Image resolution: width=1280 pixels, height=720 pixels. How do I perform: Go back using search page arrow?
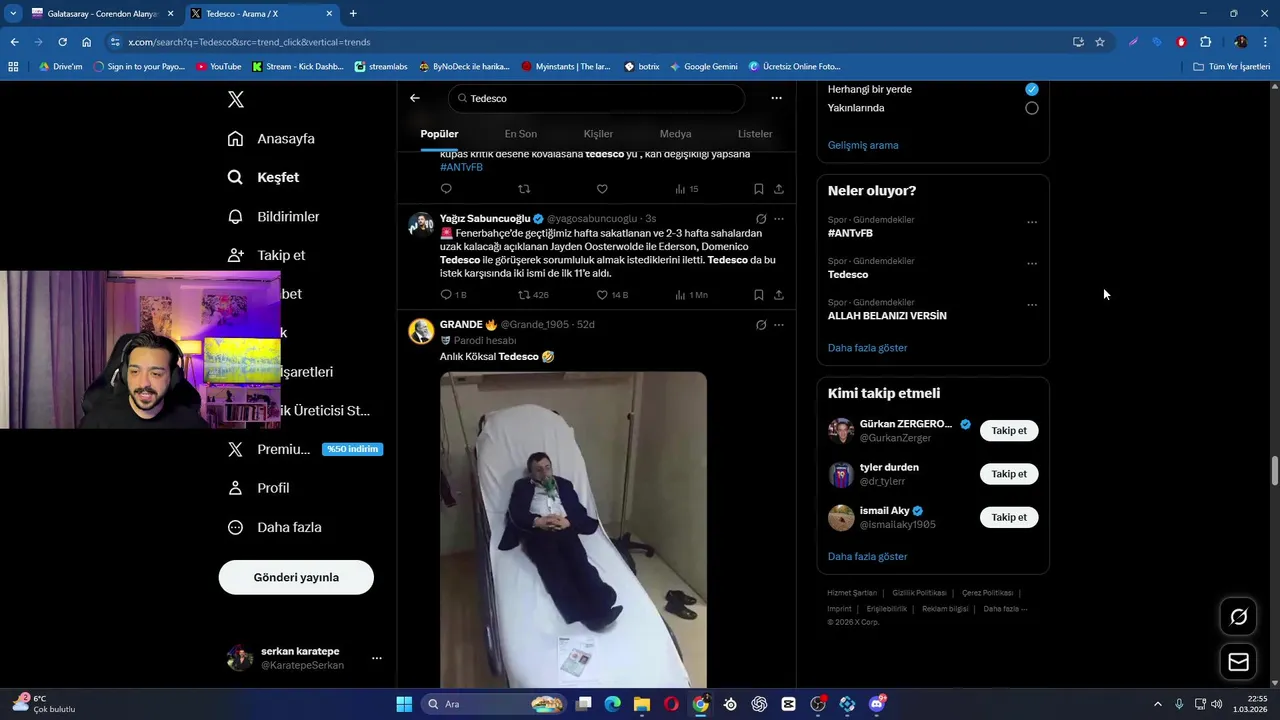click(x=415, y=98)
